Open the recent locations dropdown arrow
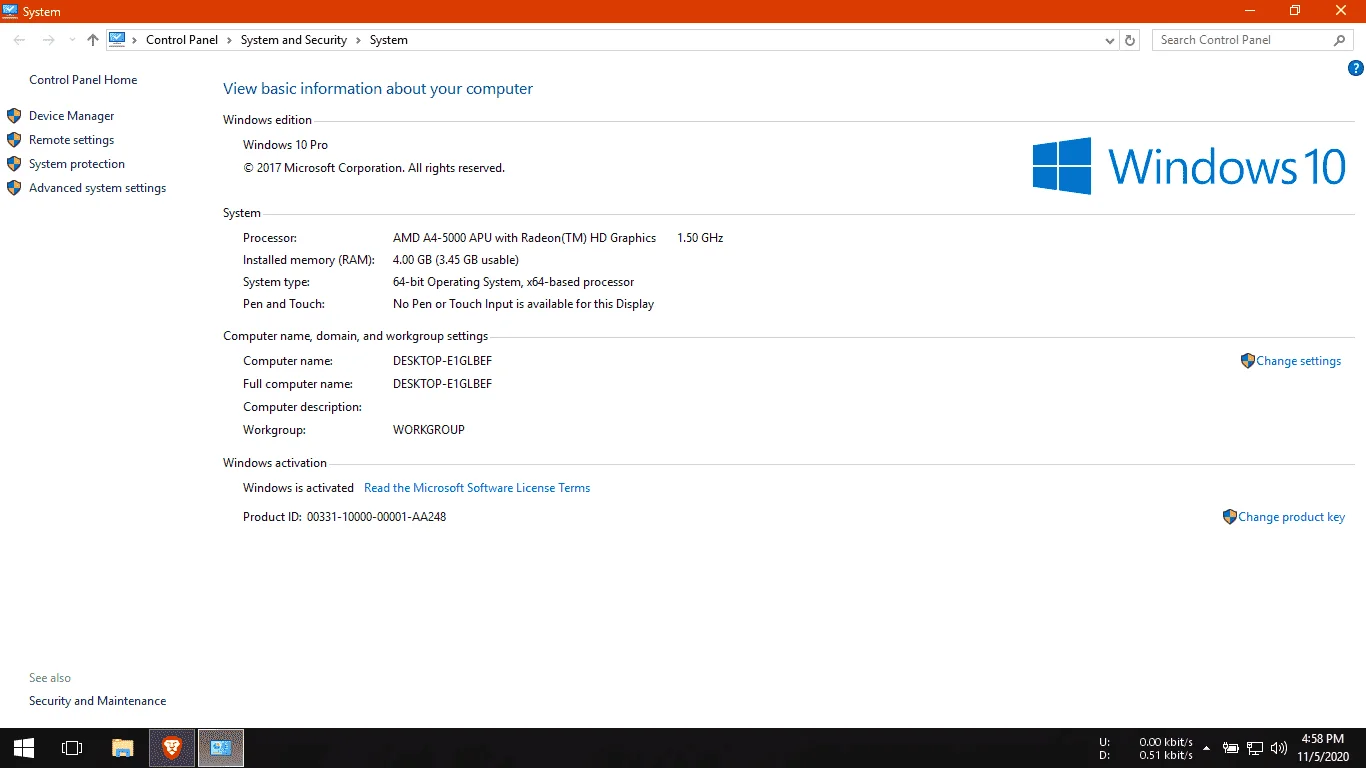This screenshot has height=768, width=1366. [72, 40]
